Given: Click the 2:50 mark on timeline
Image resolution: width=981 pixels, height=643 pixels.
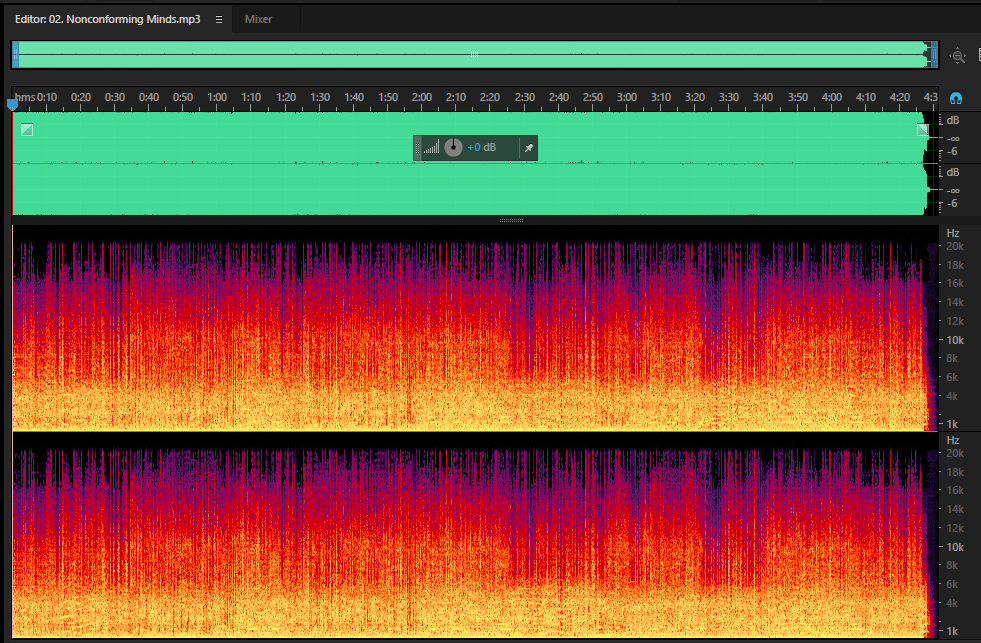Looking at the screenshot, I should [x=592, y=97].
